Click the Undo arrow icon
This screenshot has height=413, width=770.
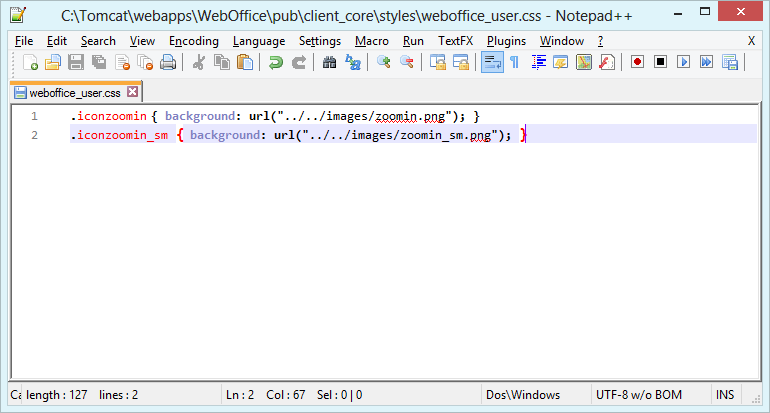point(275,62)
